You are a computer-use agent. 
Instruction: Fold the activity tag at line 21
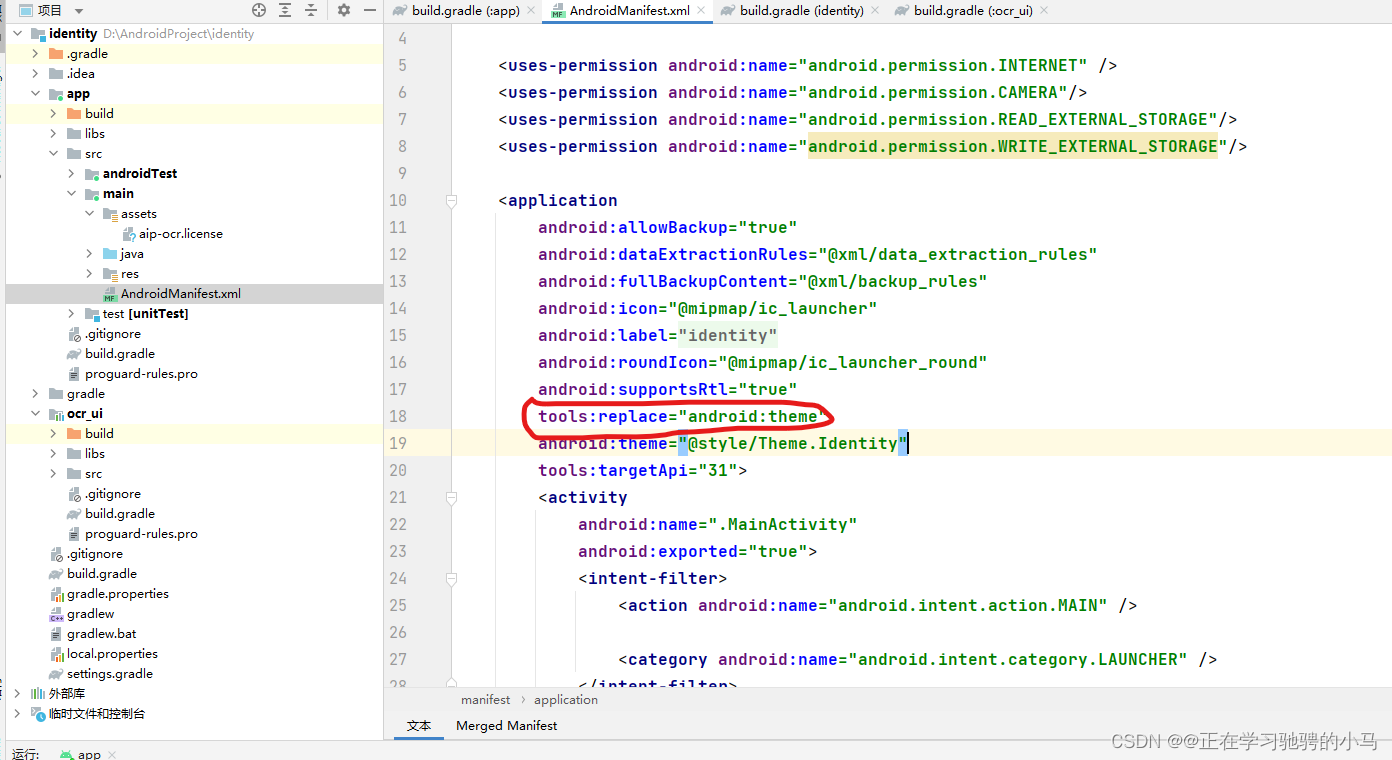coord(451,498)
